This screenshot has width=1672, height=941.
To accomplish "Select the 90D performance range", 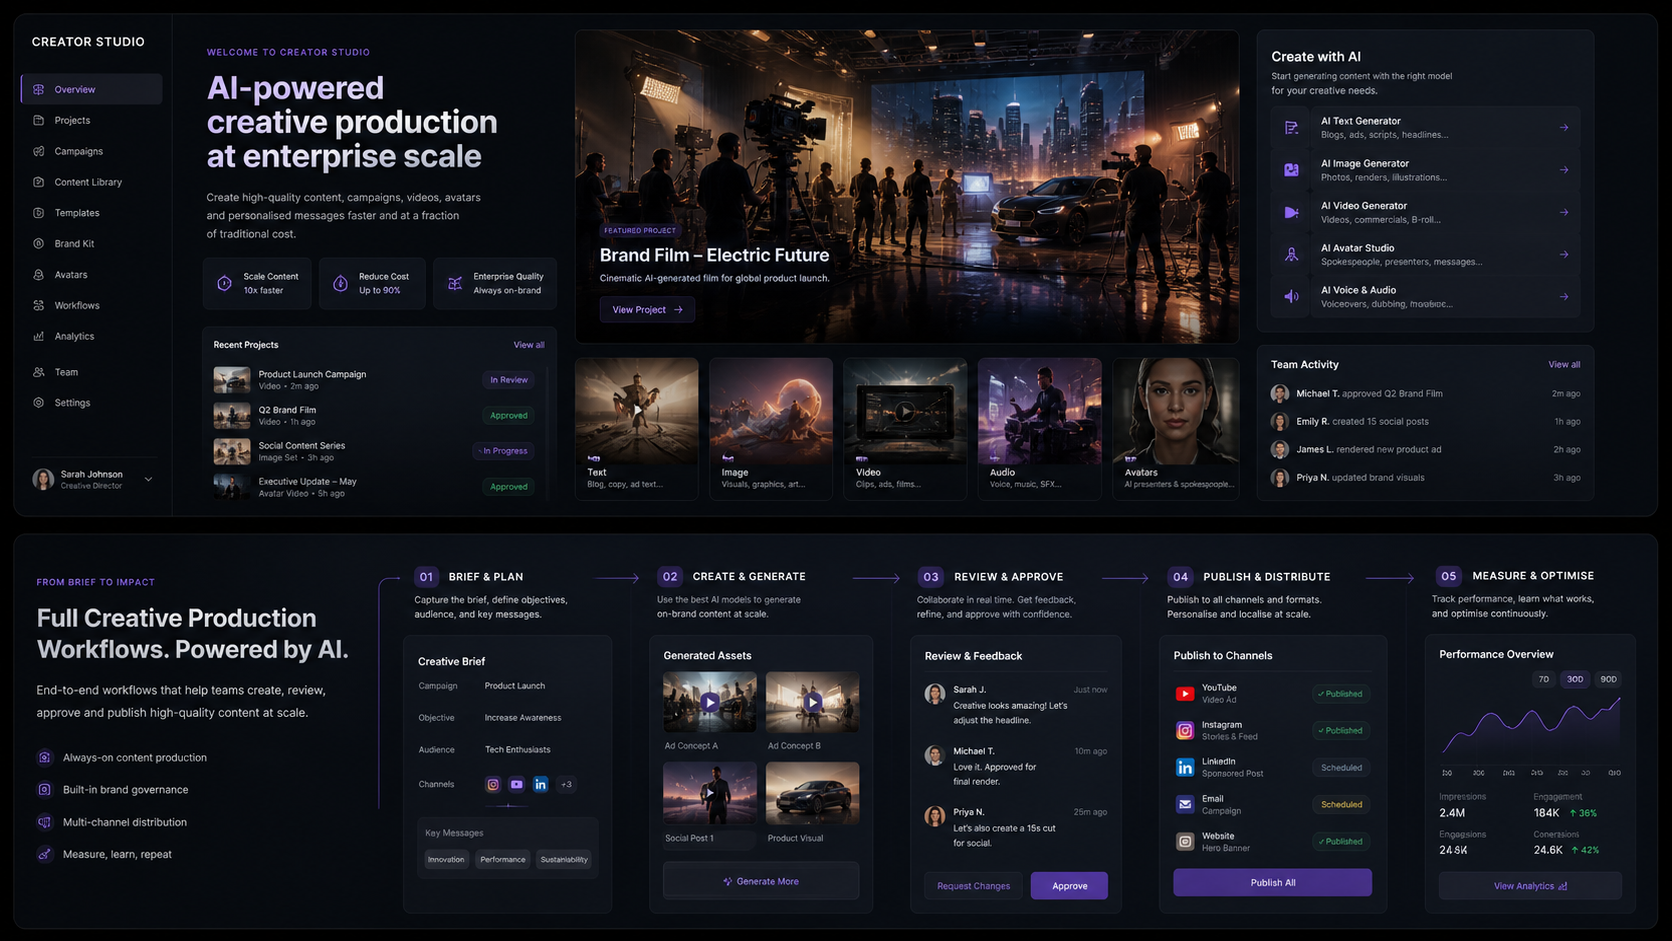I will [1608, 680].
